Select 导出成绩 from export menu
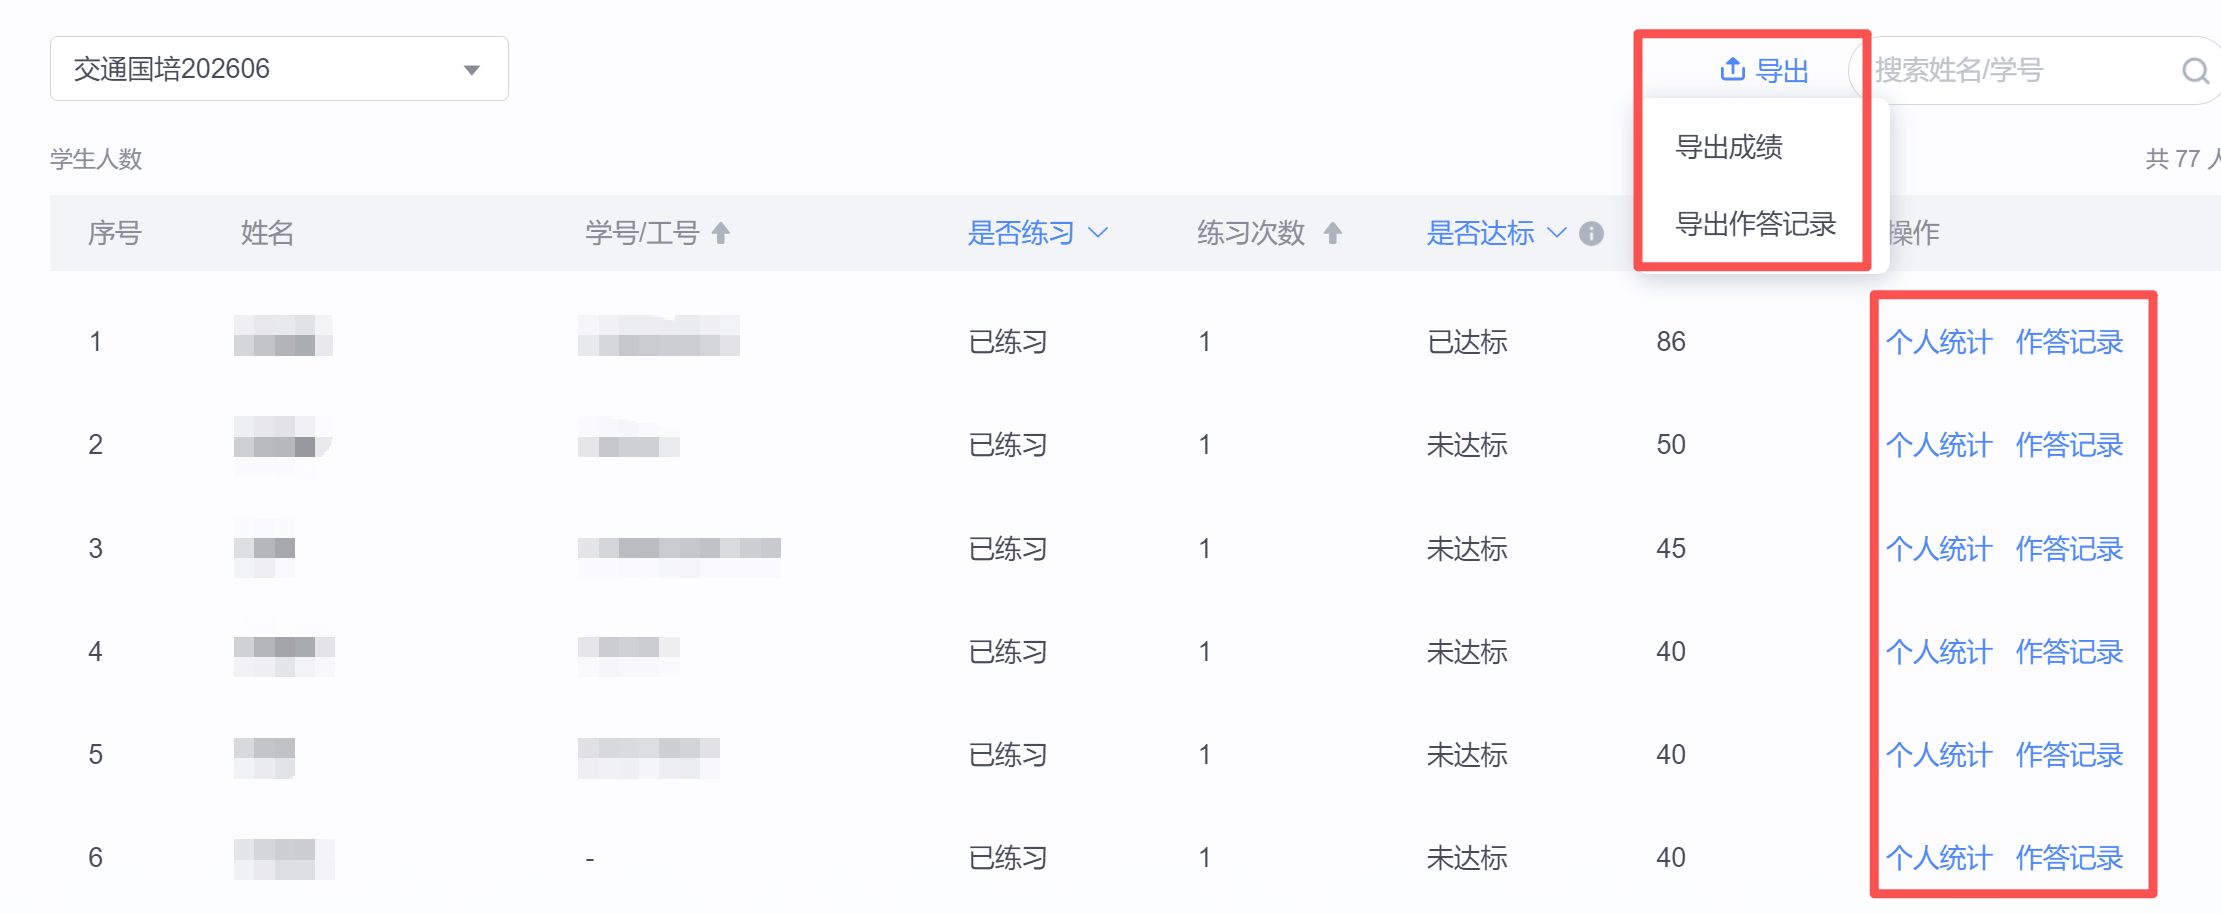 [x=1729, y=147]
